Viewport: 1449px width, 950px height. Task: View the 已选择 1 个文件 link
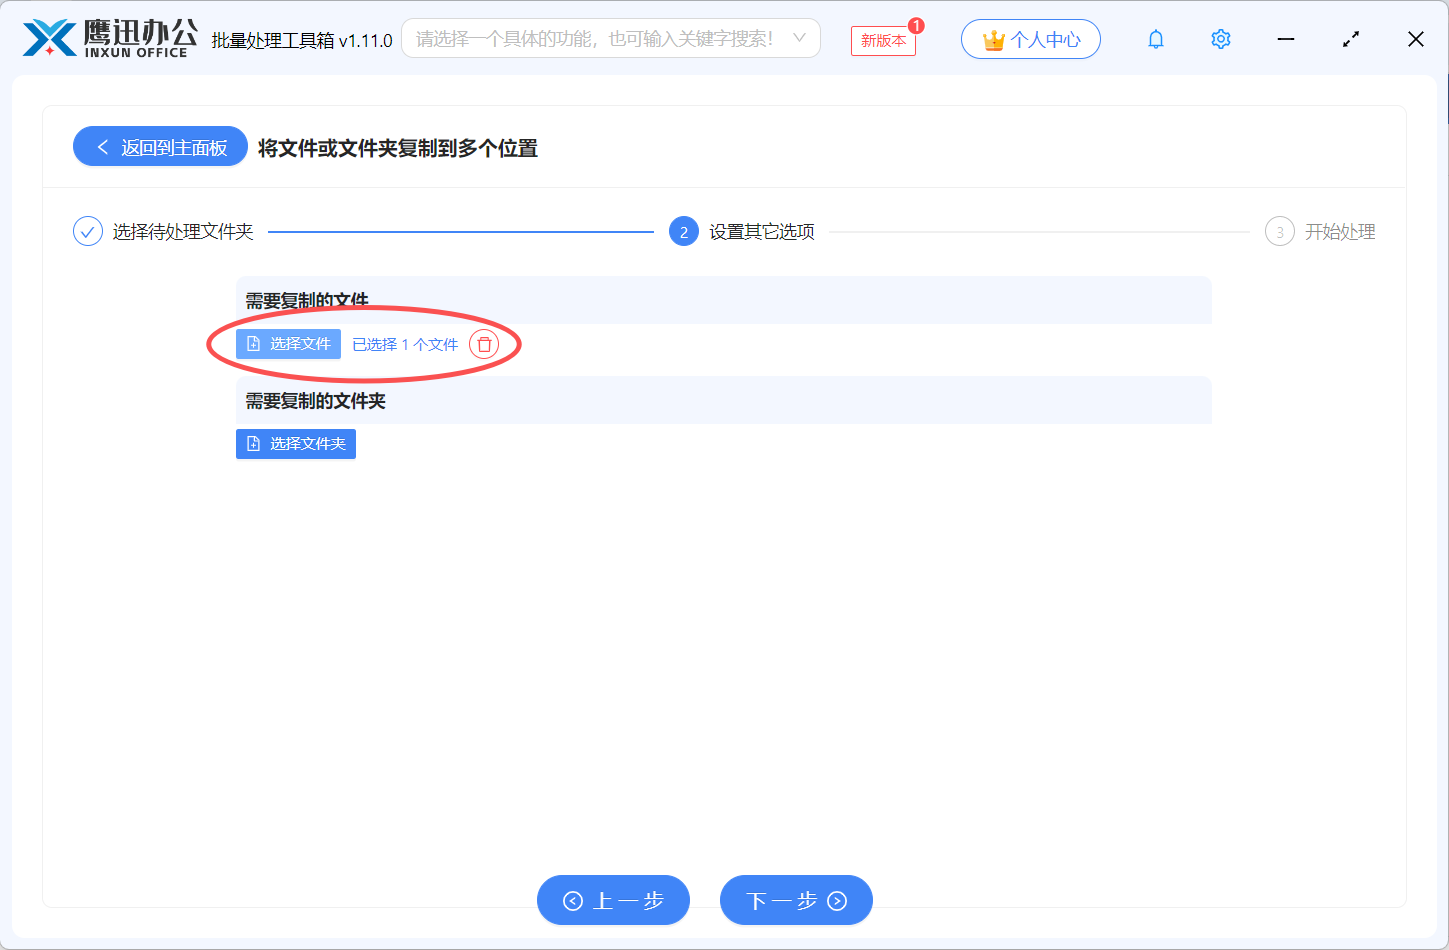(x=405, y=344)
